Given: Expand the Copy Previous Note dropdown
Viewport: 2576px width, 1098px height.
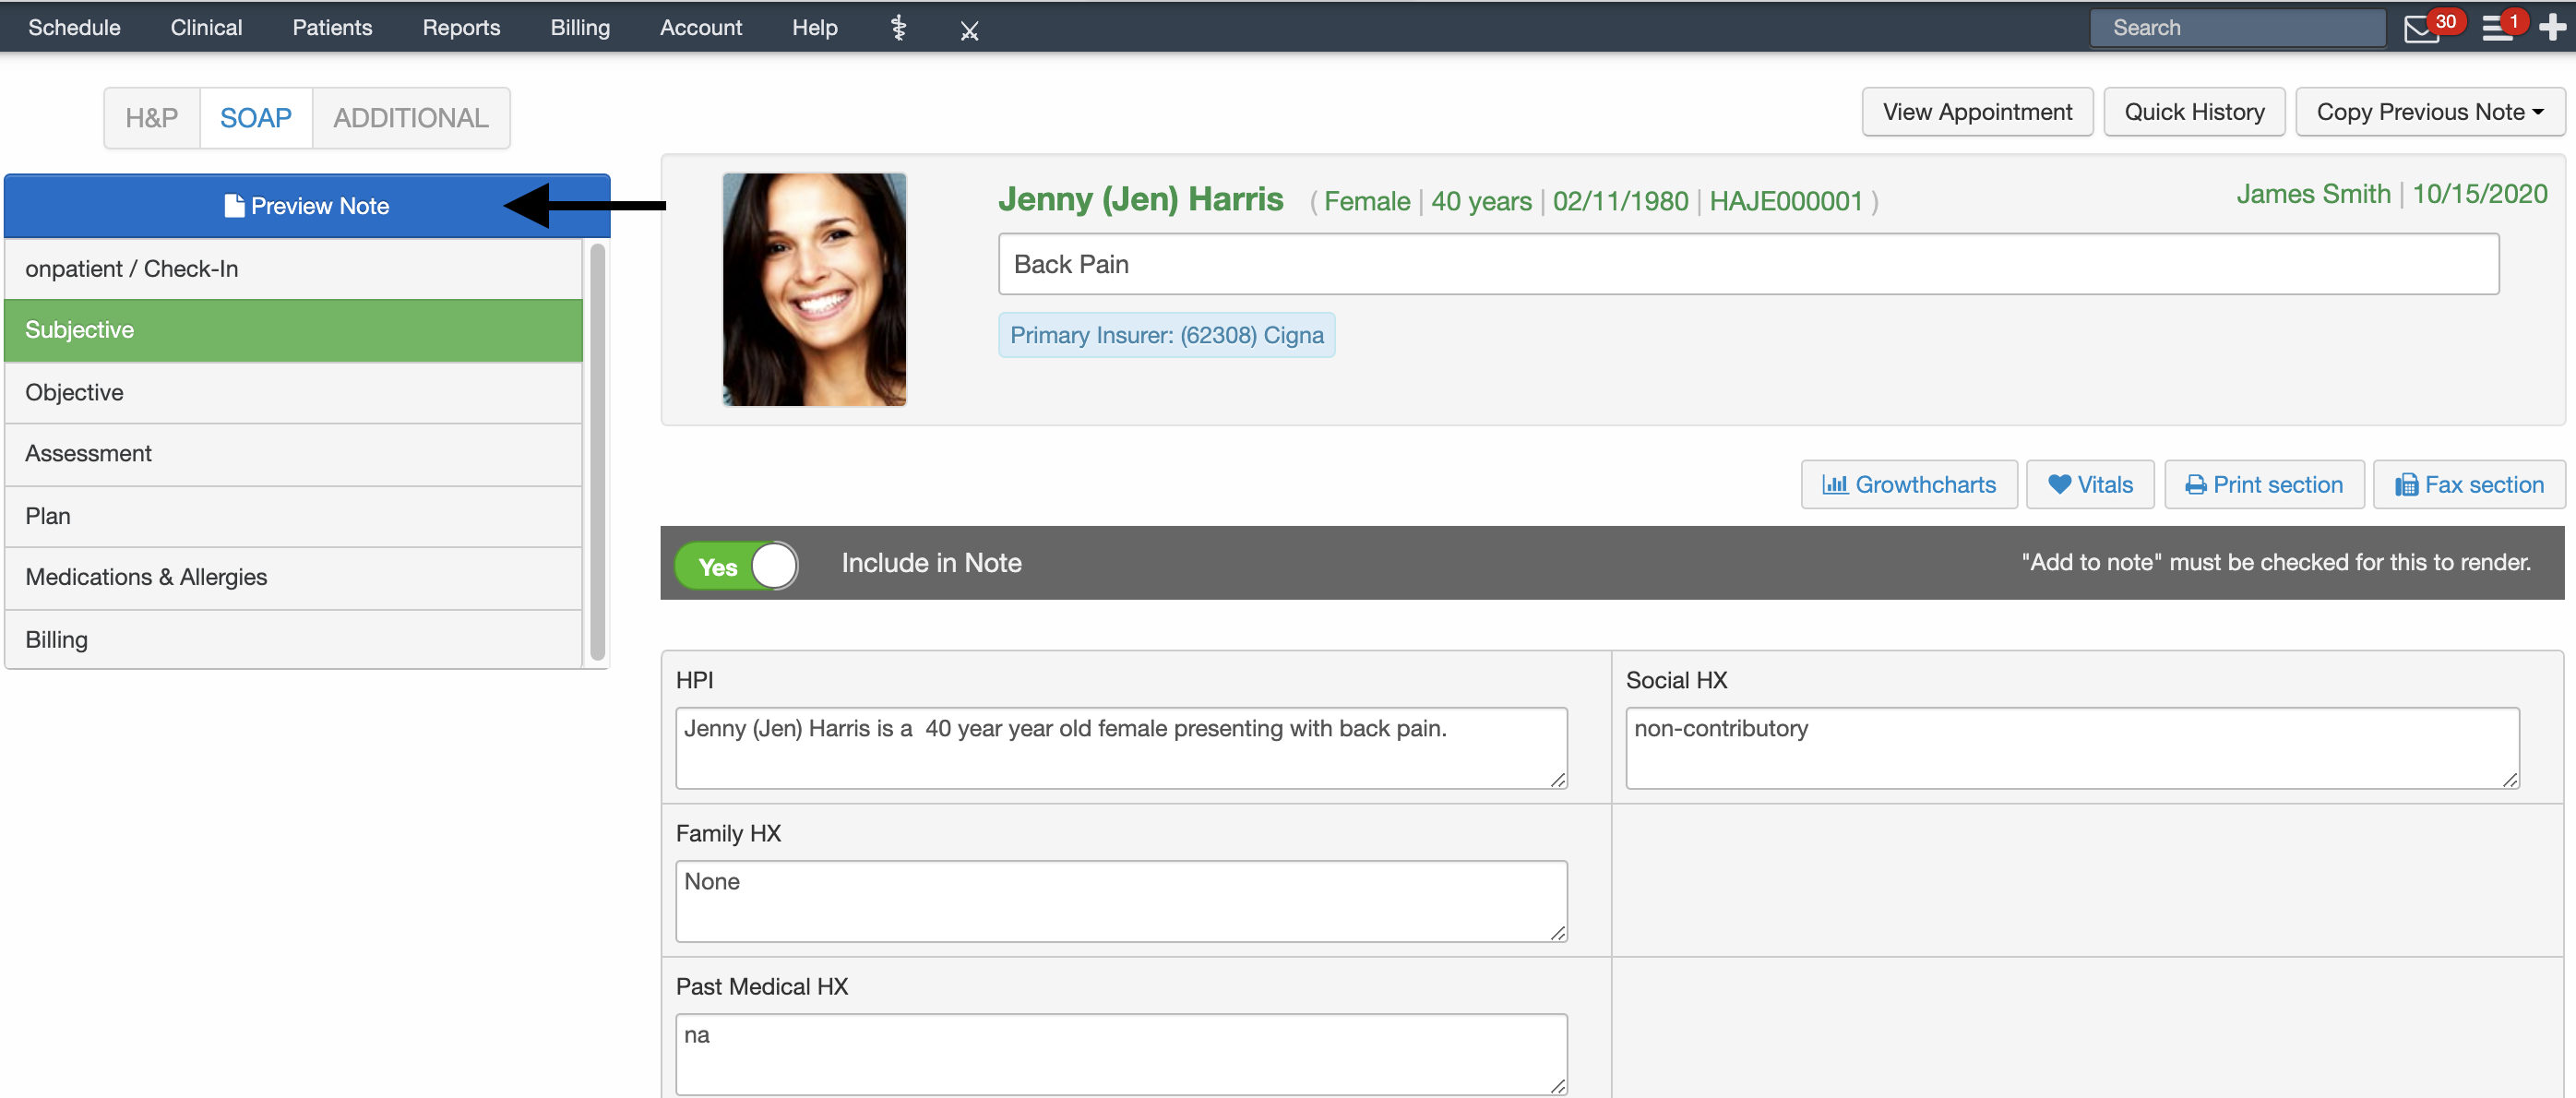Looking at the screenshot, I should pyautogui.click(x=2429, y=112).
